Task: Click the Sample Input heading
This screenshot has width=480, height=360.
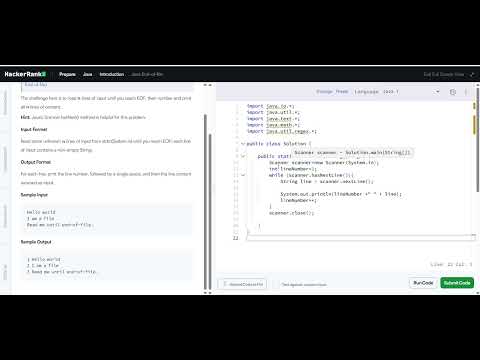Action: (34, 195)
